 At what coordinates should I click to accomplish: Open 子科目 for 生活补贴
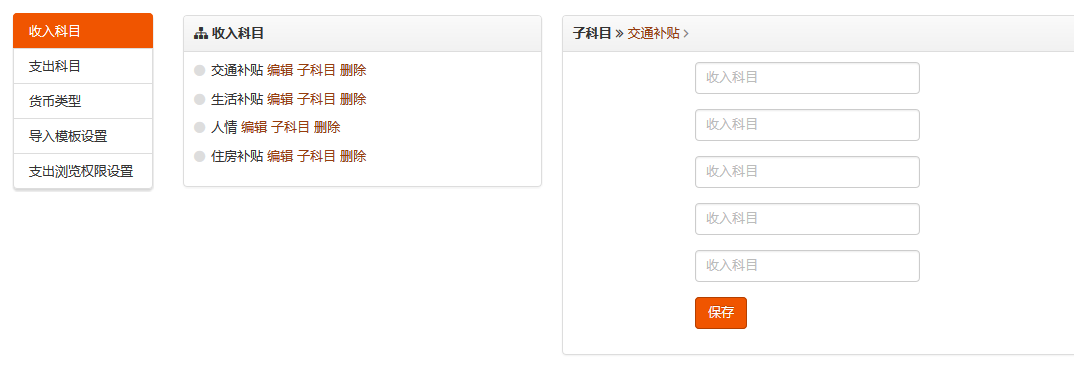[x=316, y=99]
